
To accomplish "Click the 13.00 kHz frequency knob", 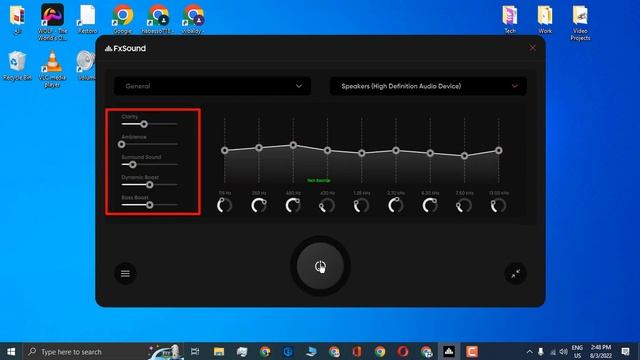I will pos(498,205).
